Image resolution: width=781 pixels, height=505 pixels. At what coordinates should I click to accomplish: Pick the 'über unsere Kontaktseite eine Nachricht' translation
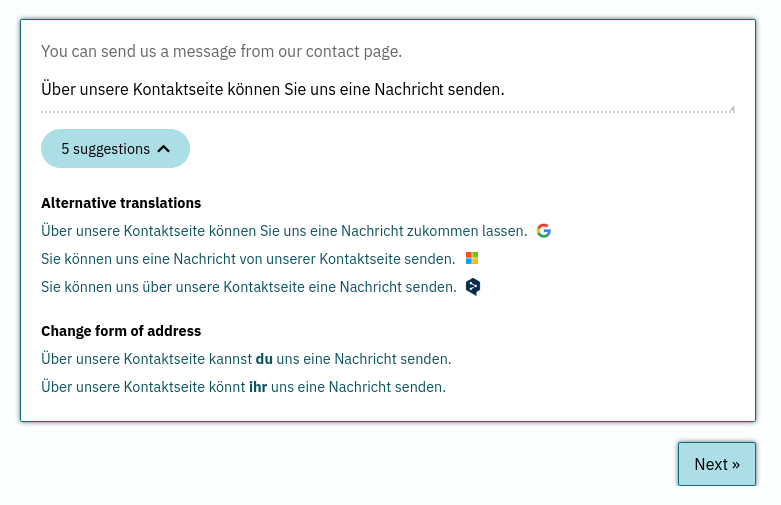click(249, 287)
